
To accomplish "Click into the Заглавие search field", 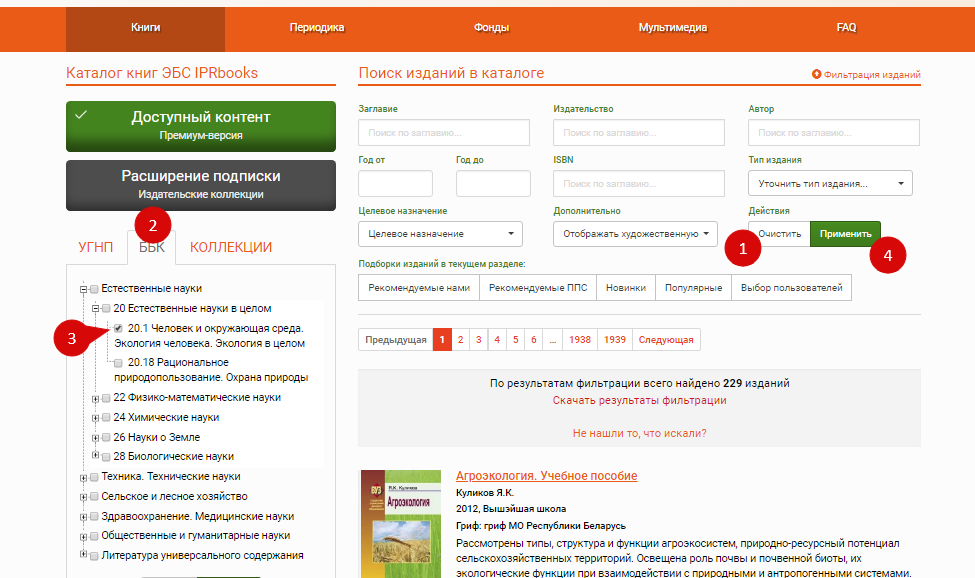I will [x=443, y=132].
